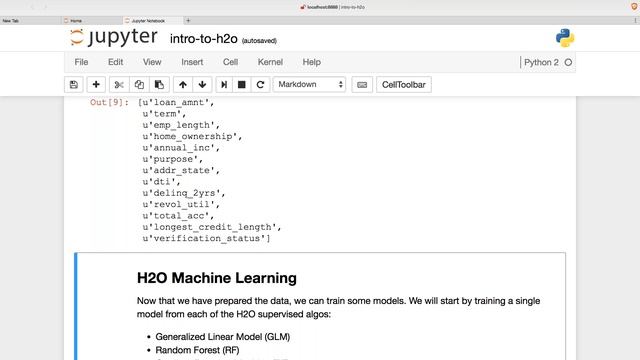Switch to the New Tab browser tab

click(x=31, y=20)
